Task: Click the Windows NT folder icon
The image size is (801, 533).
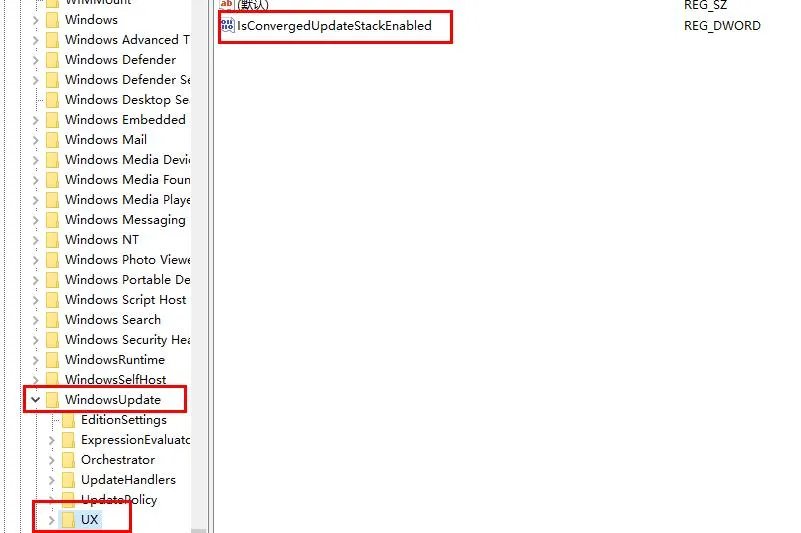Action: [52, 240]
